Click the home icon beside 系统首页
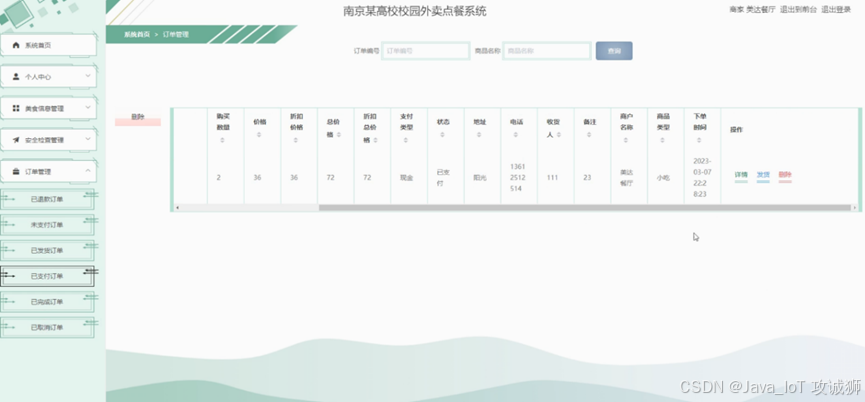865x402 pixels. [16, 45]
